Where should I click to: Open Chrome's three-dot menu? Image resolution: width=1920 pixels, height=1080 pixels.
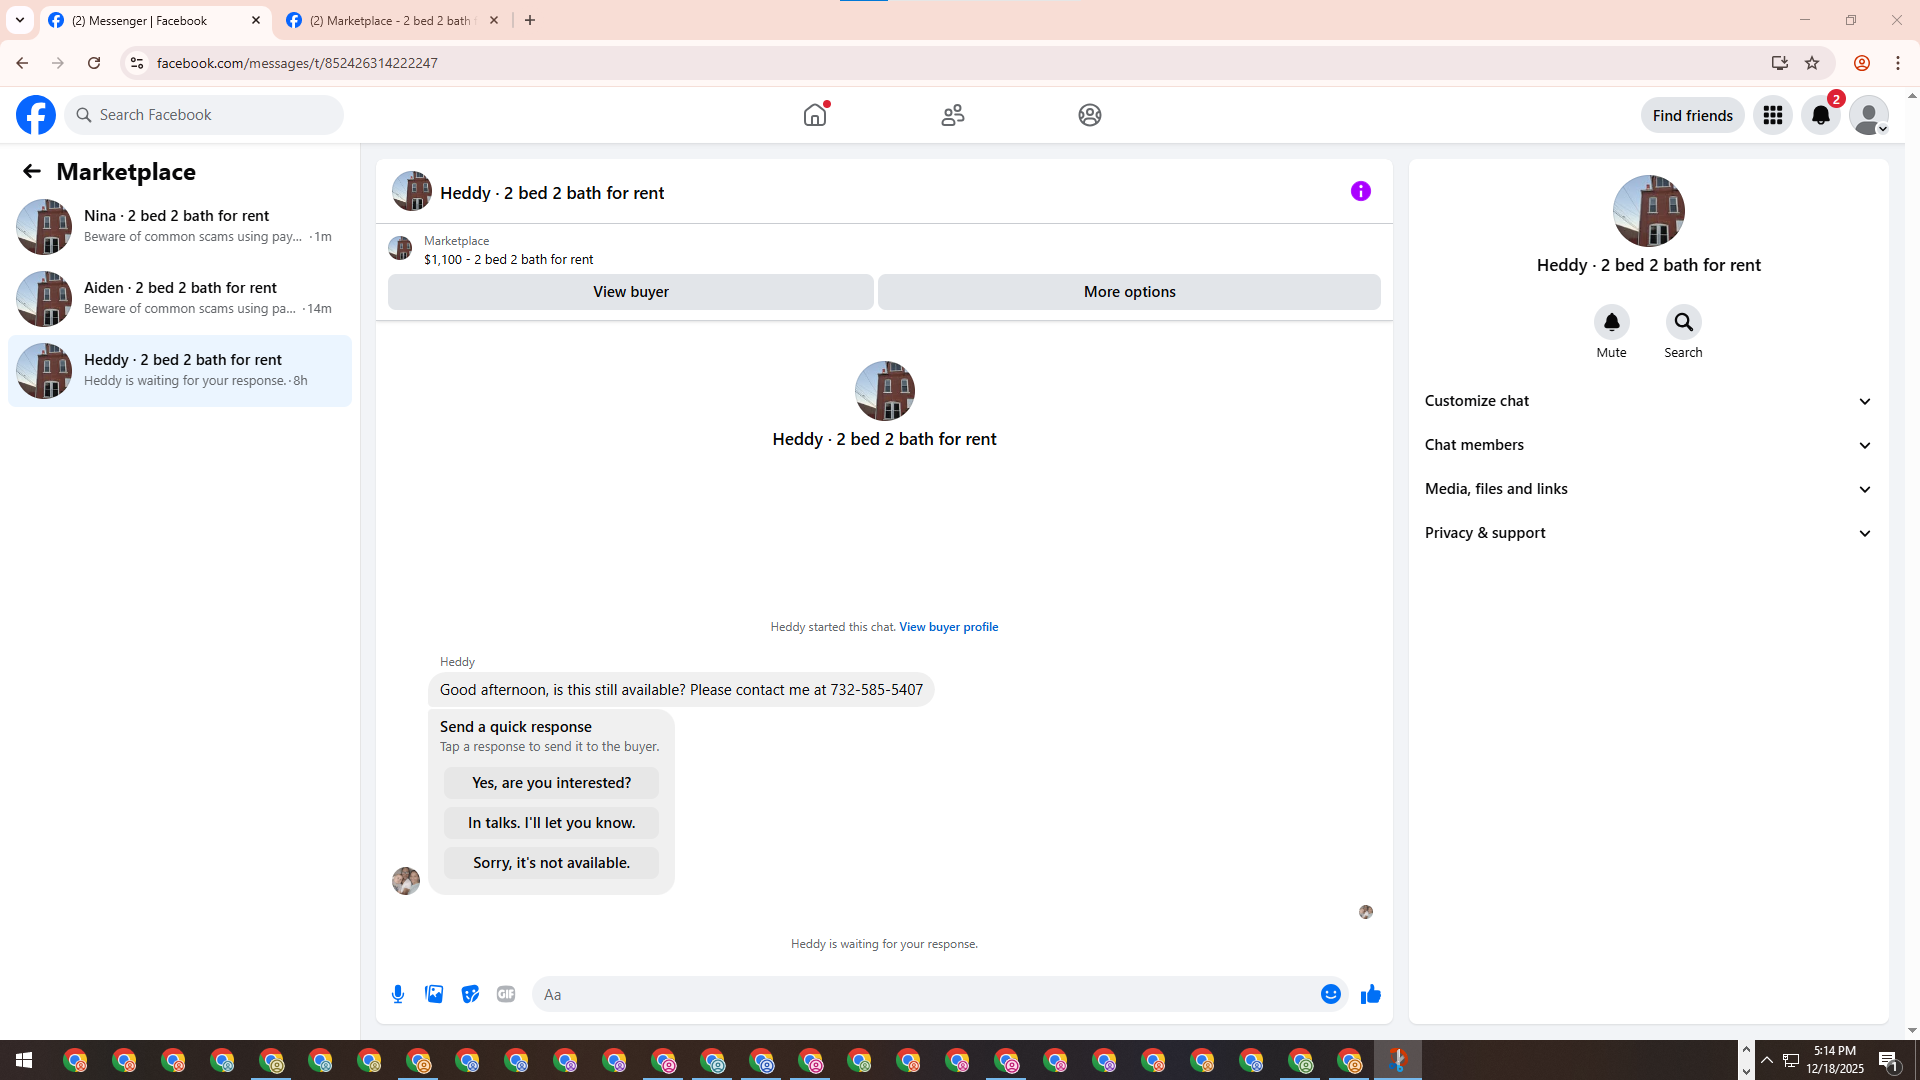(1898, 63)
